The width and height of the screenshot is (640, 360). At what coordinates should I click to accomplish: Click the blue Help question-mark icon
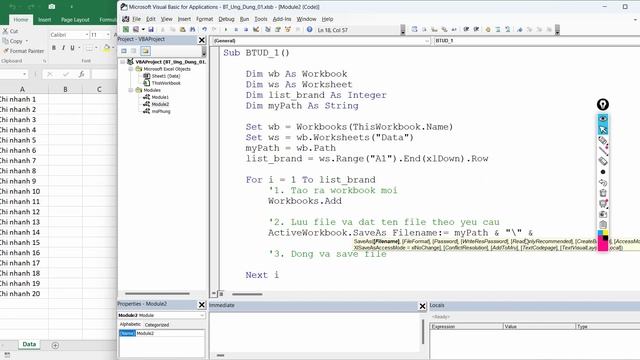coord(309,29)
